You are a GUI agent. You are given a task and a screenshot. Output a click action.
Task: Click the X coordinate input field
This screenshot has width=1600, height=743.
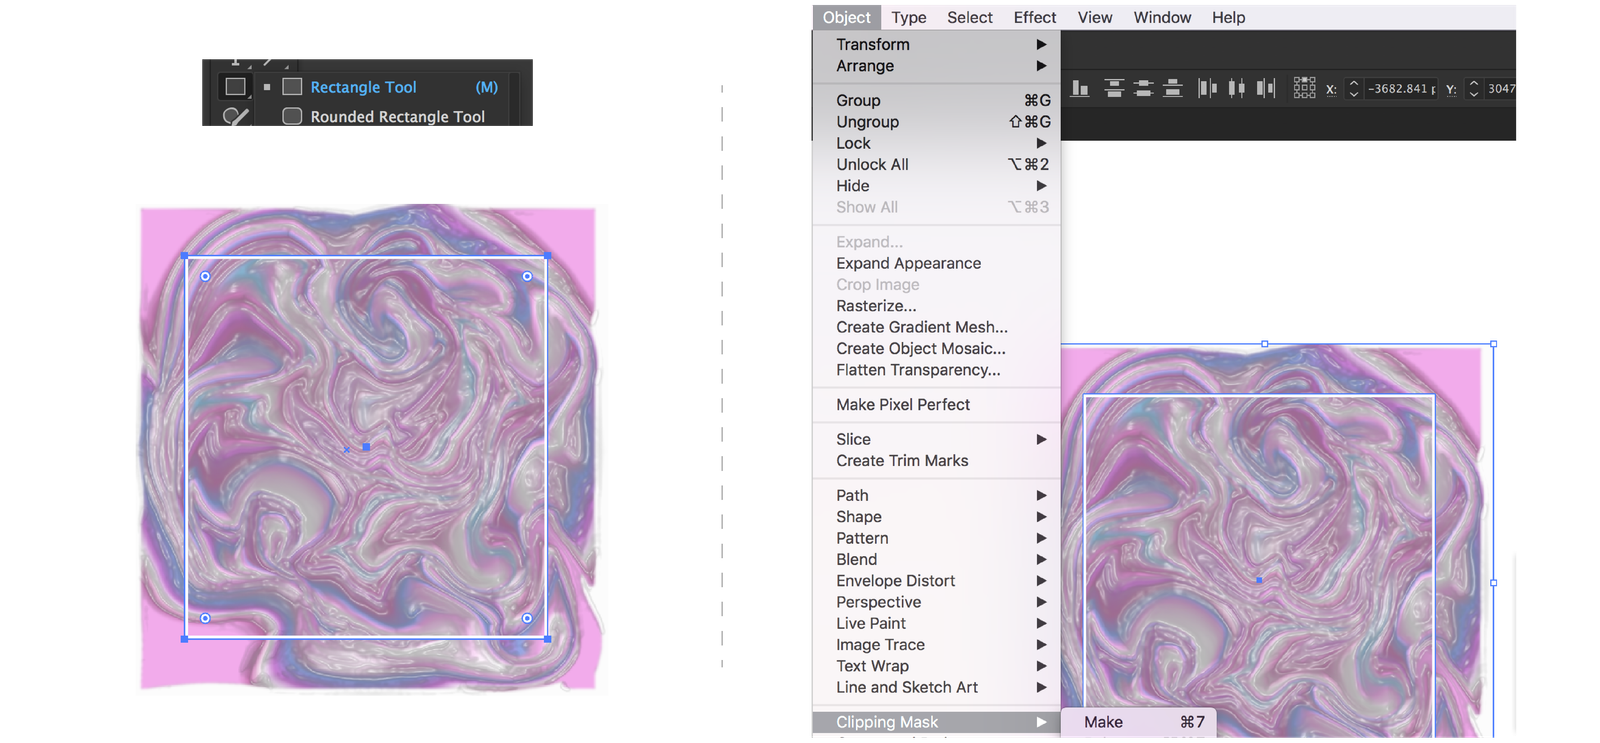coord(1401,88)
